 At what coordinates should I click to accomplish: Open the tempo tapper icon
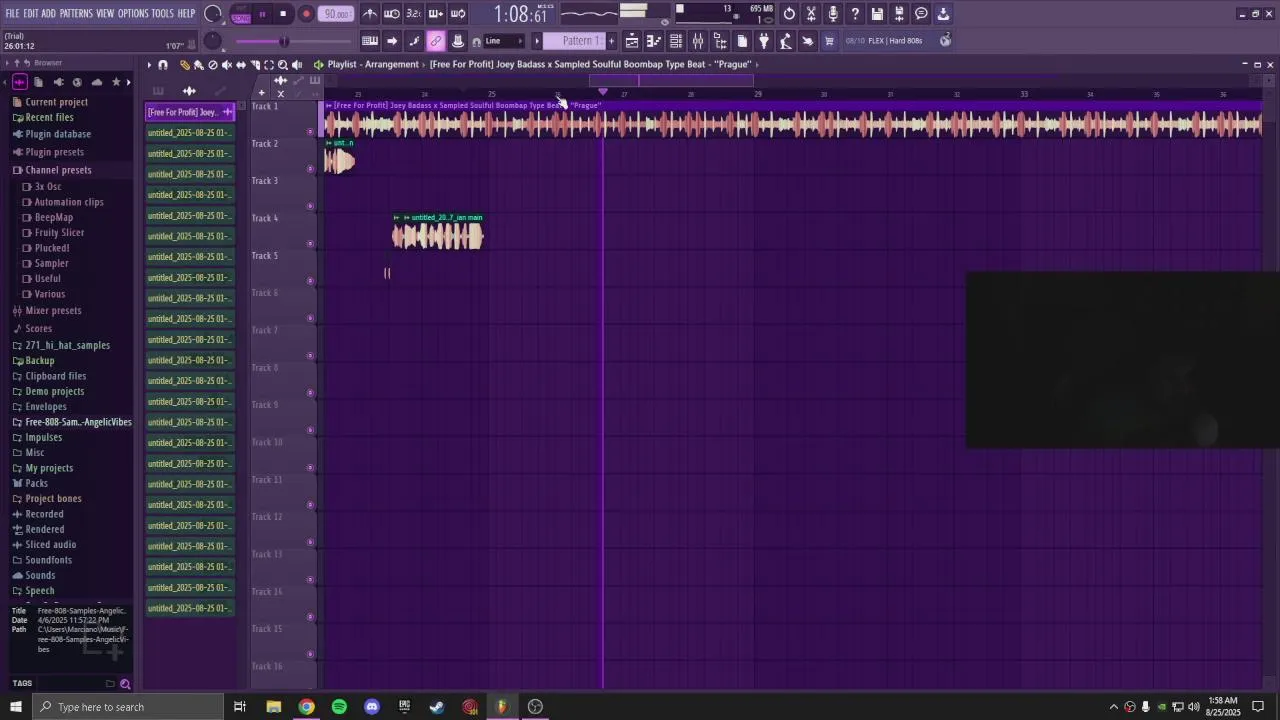(x=786, y=41)
